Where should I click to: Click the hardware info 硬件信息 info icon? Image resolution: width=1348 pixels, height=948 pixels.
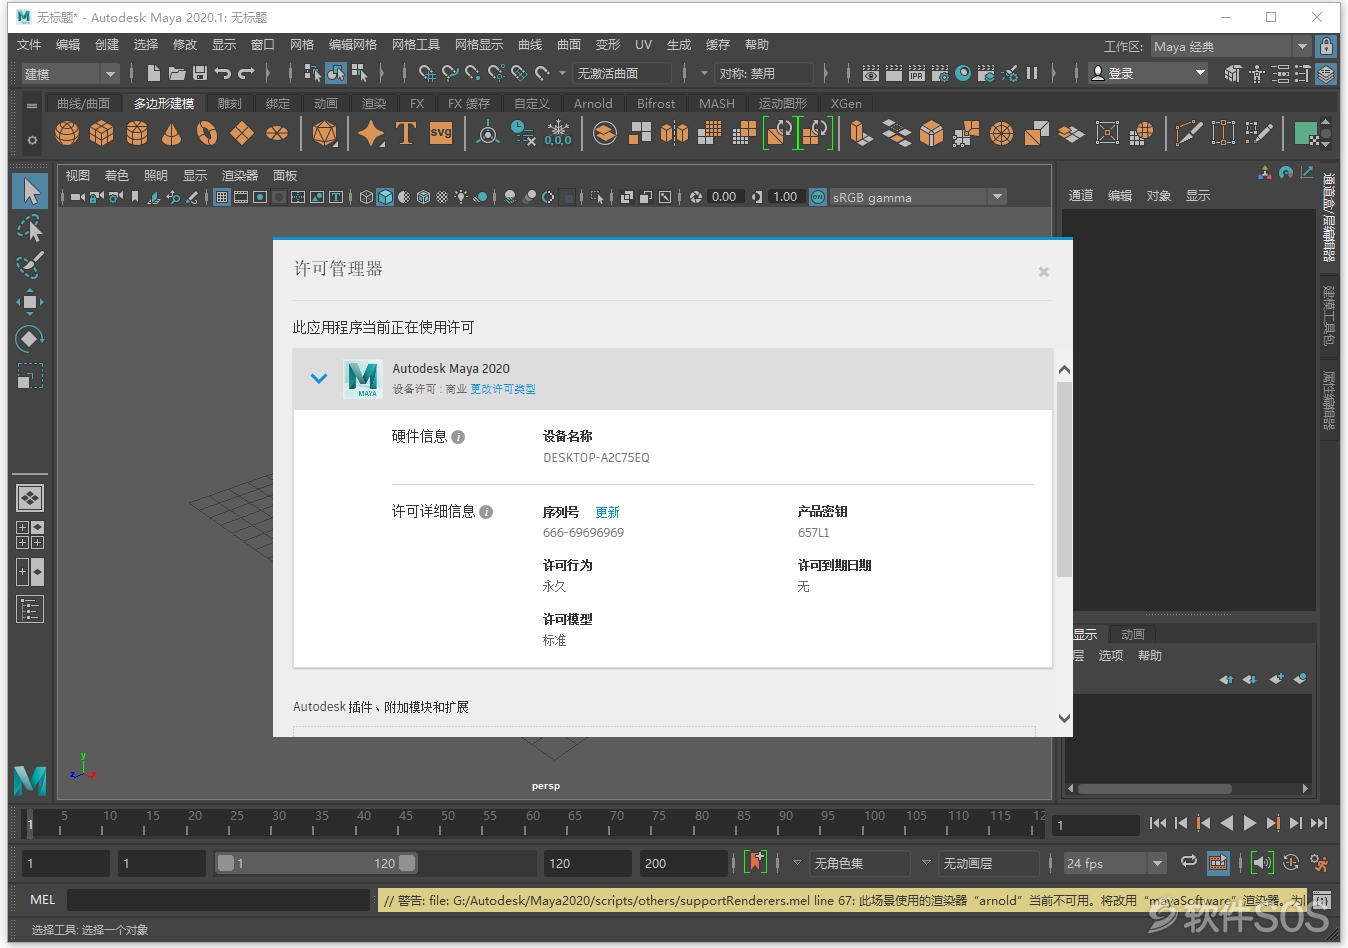[x=458, y=437]
